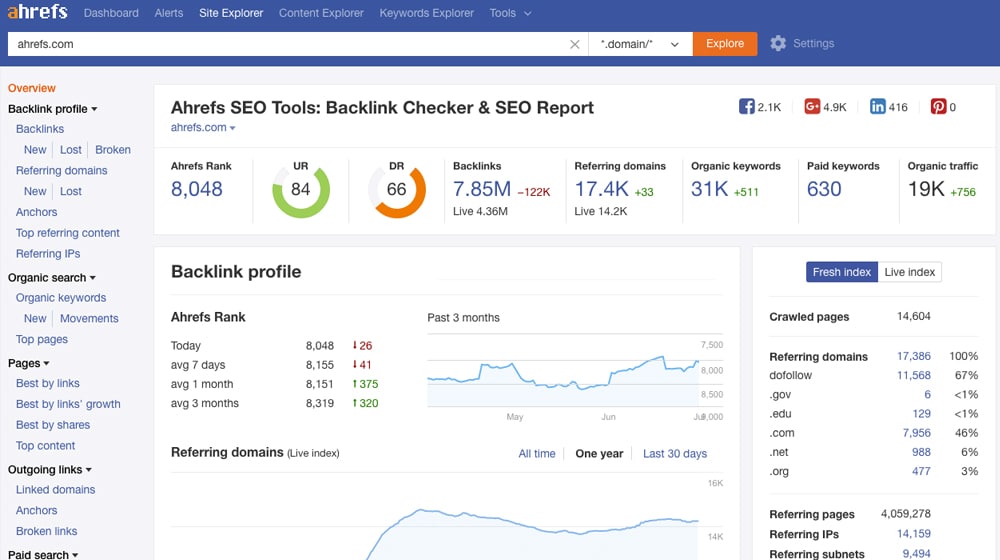
Task: Open Best by shares link
Action: coord(53,425)
